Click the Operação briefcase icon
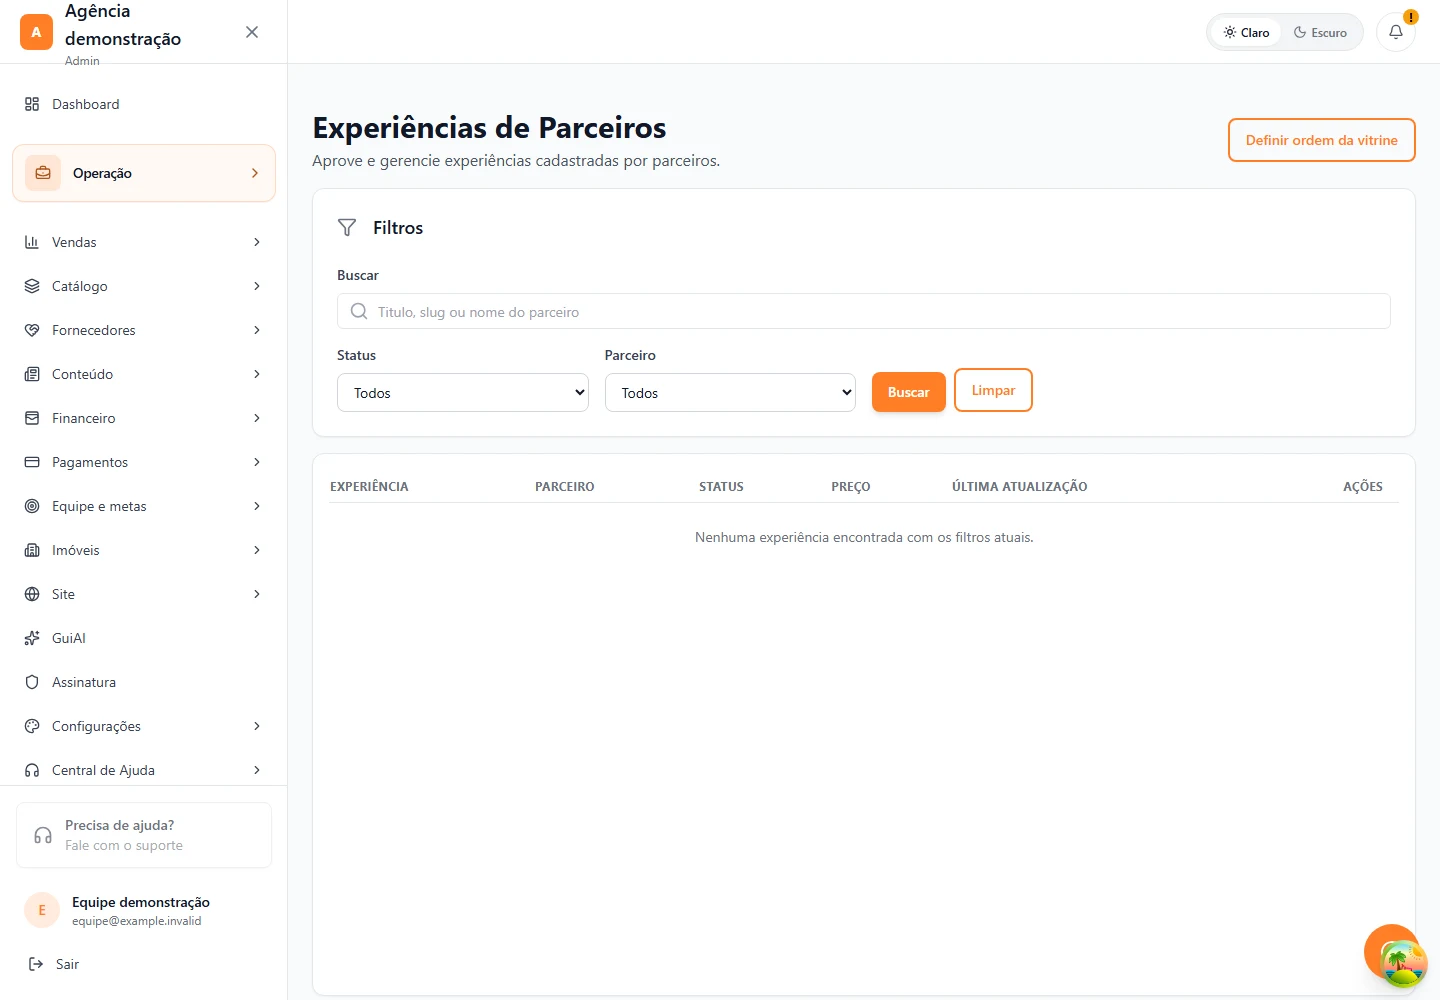Viewport: 1440px width, 1000px height. [x=43, y=173]
